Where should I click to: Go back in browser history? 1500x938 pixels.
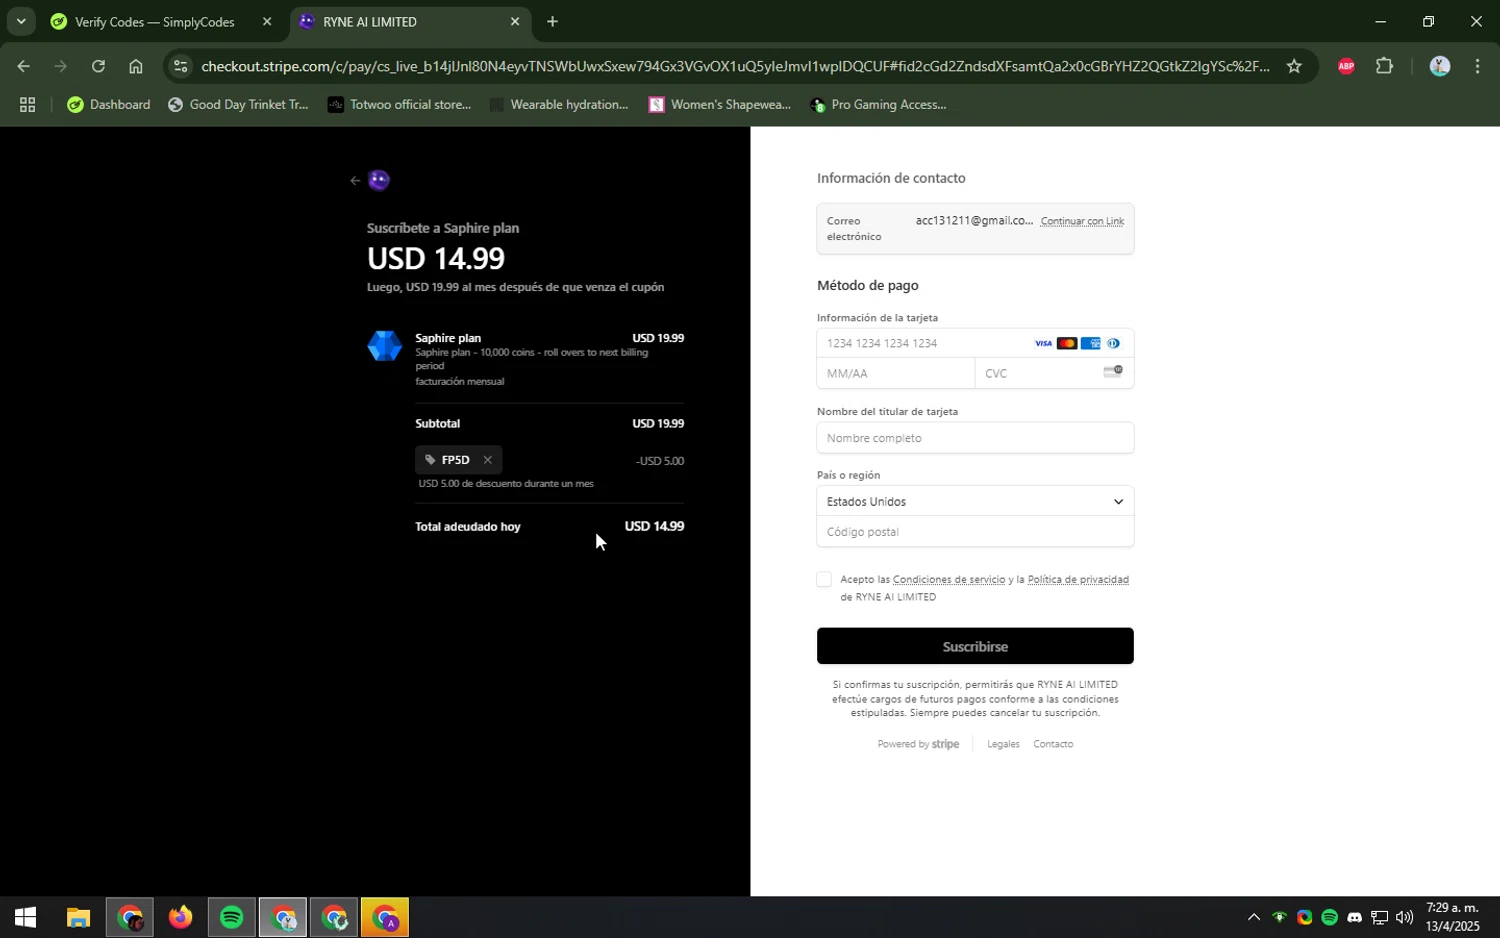coord(23,67)
